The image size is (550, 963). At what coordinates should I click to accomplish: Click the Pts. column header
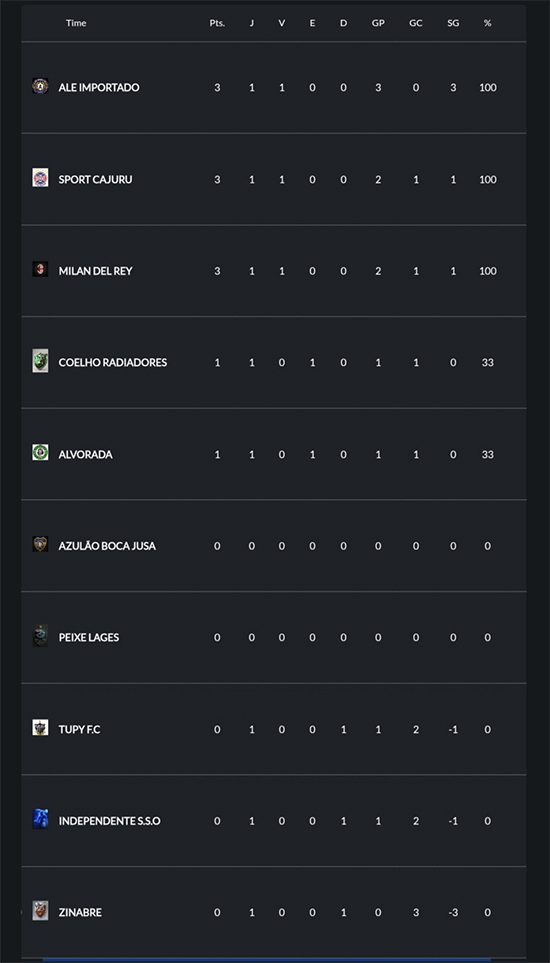coord(217,23)
